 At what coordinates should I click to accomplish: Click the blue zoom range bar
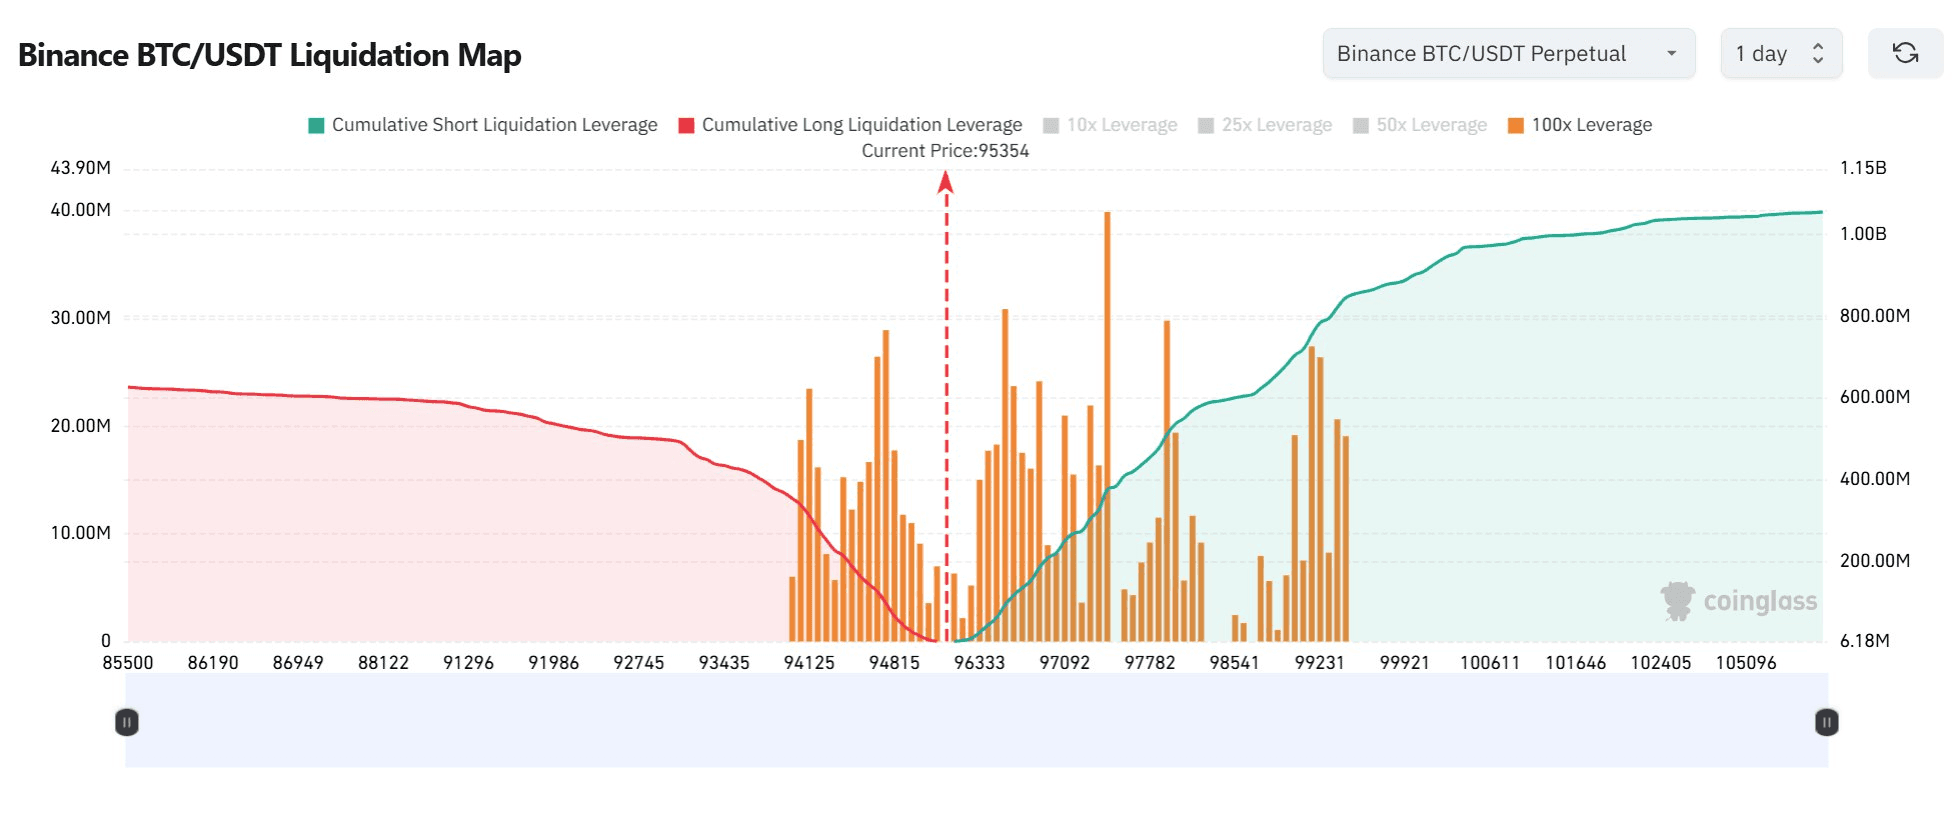[977, 720]
